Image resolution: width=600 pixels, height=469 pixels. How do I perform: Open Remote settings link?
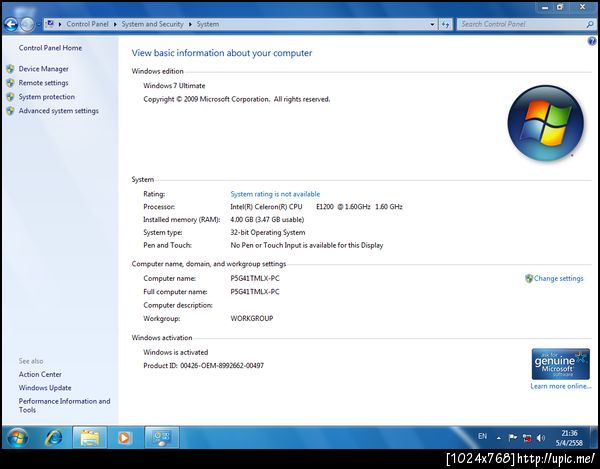click(x=43, y=83)
